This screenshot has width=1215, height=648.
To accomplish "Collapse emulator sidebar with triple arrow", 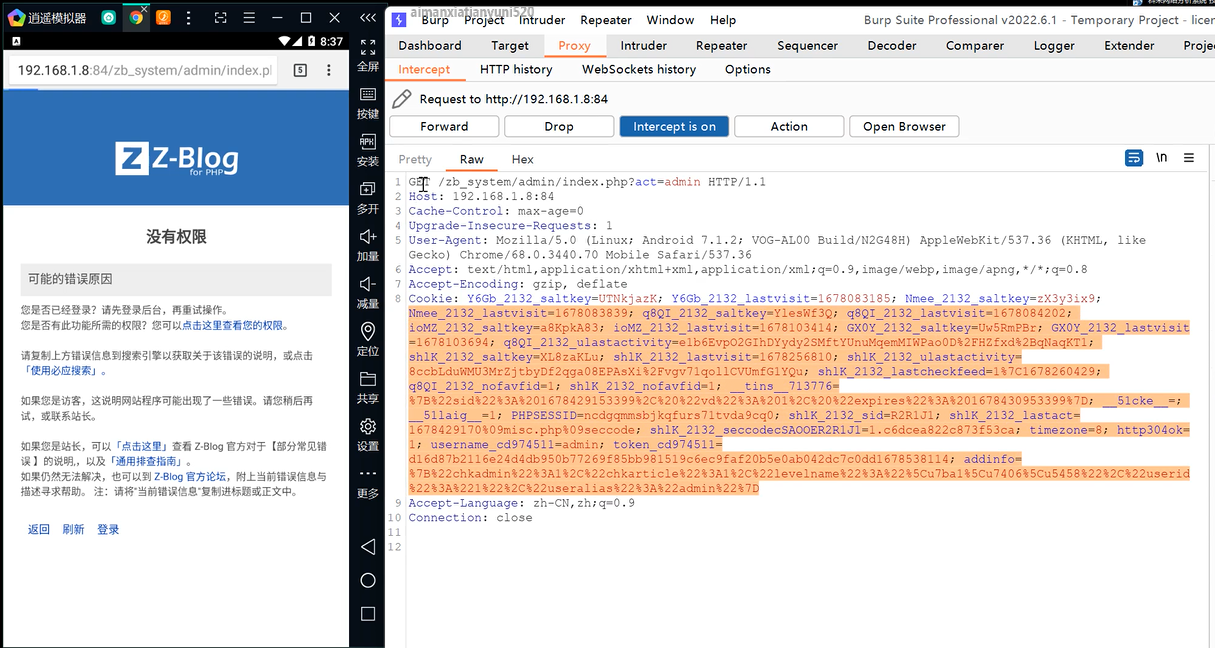I will pyautogui.click(x=368, y=17).
